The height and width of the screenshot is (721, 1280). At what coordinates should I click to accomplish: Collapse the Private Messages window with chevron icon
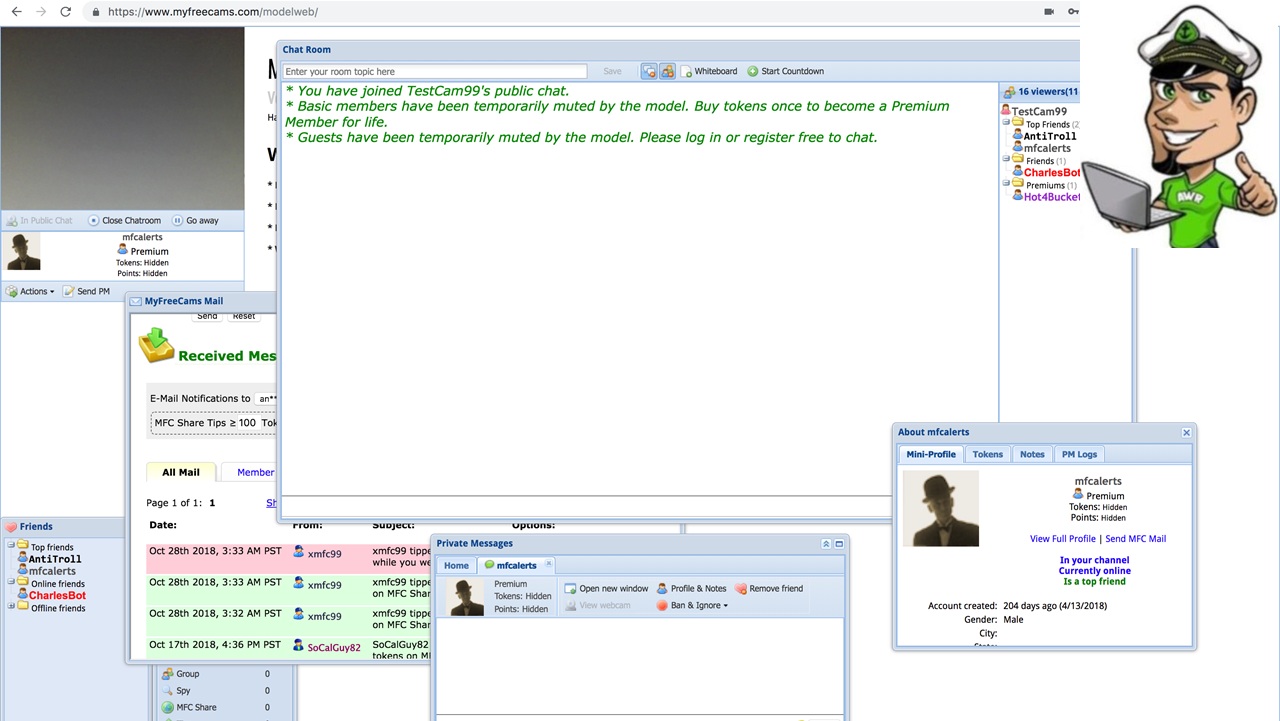click(x=826, y=544)
